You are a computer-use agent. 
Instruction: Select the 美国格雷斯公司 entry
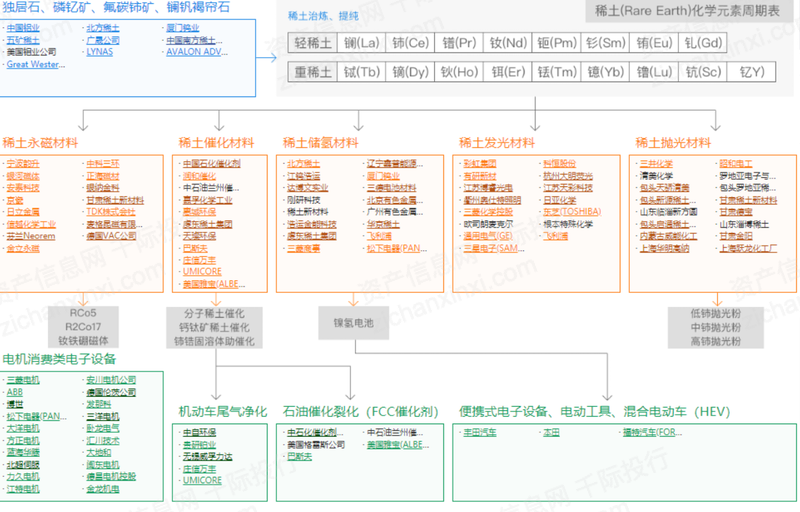pos(316,445)
